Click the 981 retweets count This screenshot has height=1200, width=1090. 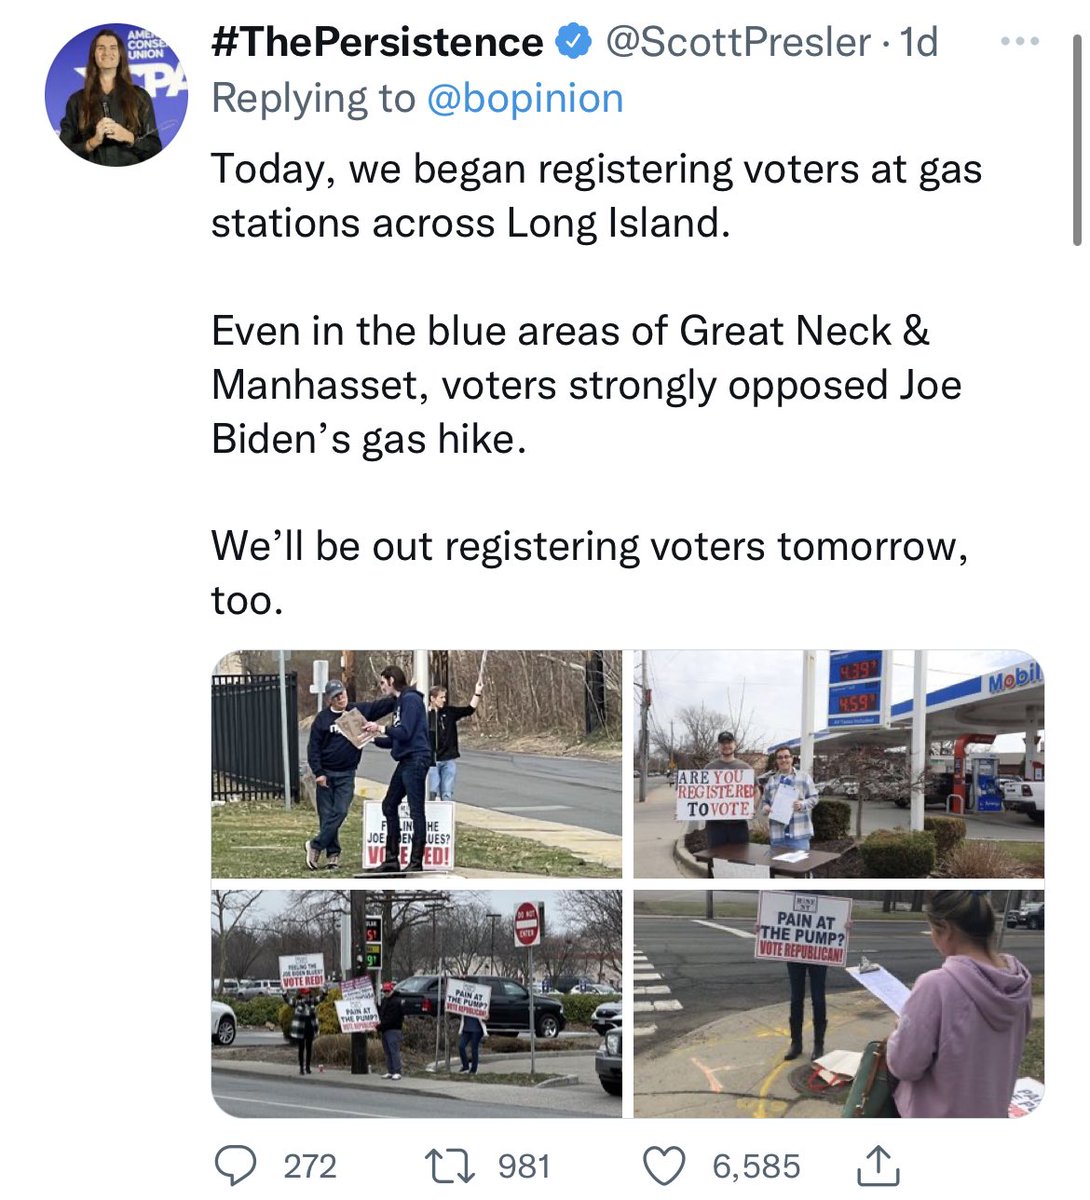tap(524, 1166)
